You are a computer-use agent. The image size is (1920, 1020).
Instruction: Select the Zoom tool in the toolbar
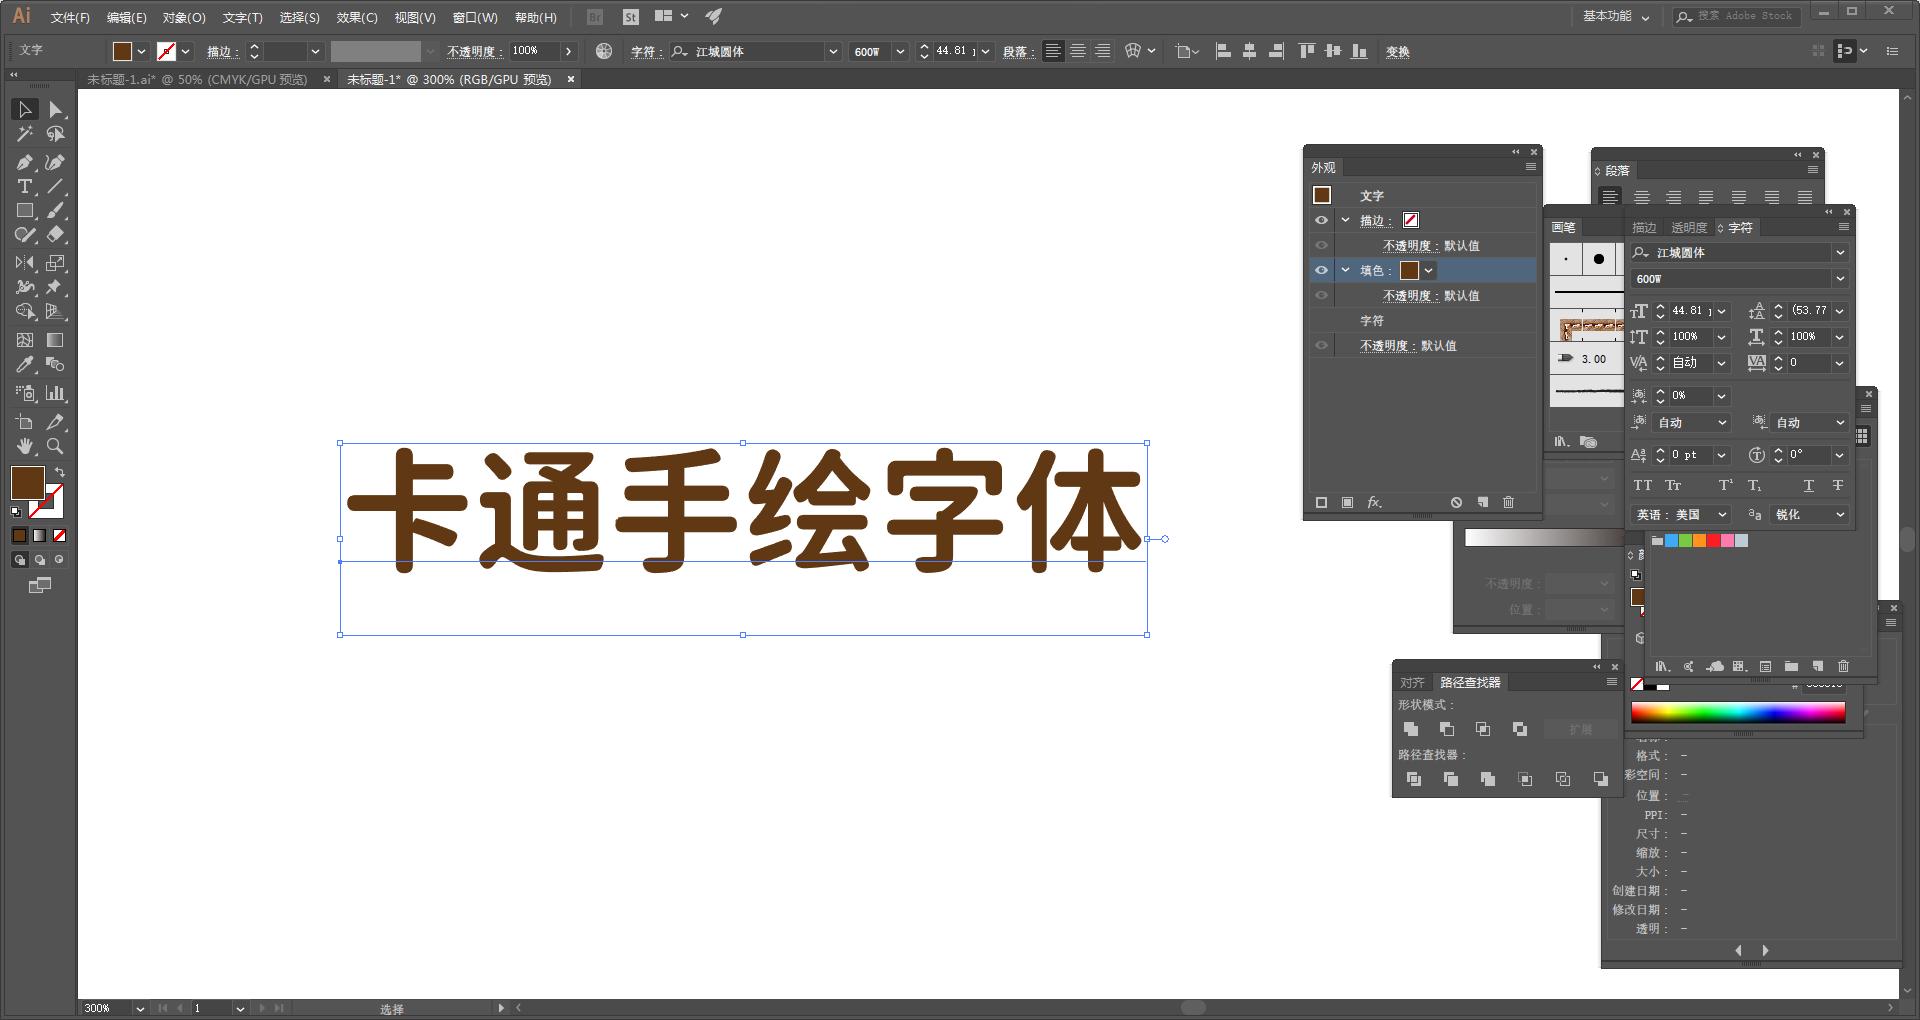(56, 446)
